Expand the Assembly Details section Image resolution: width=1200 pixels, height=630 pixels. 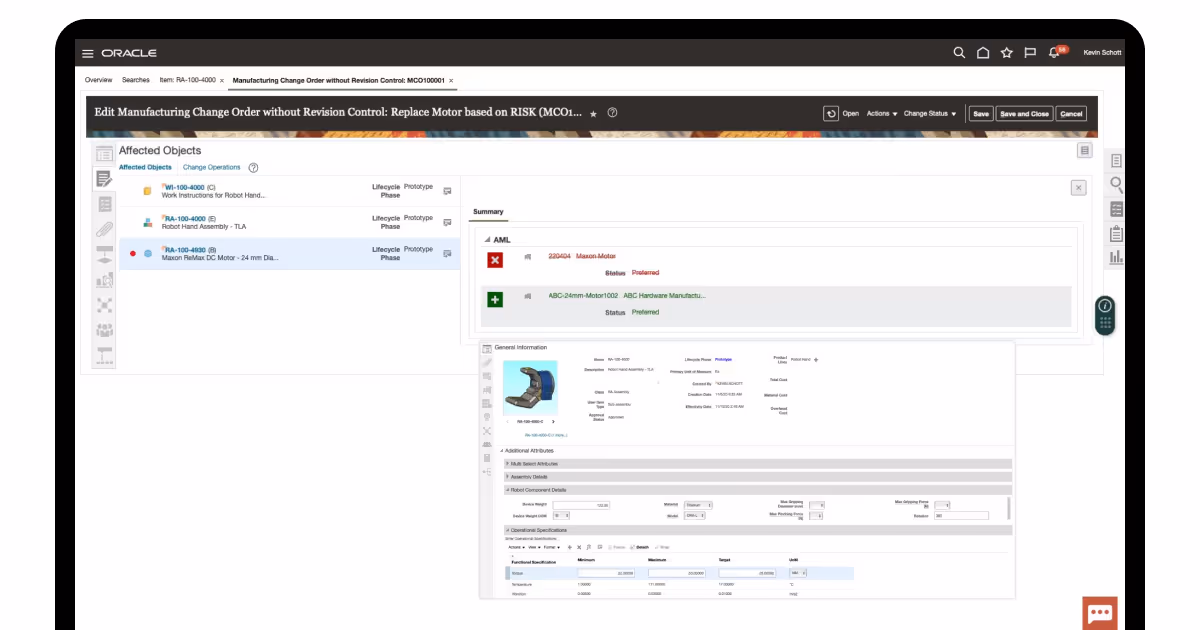pyautogui.click(x=507, y=477)
